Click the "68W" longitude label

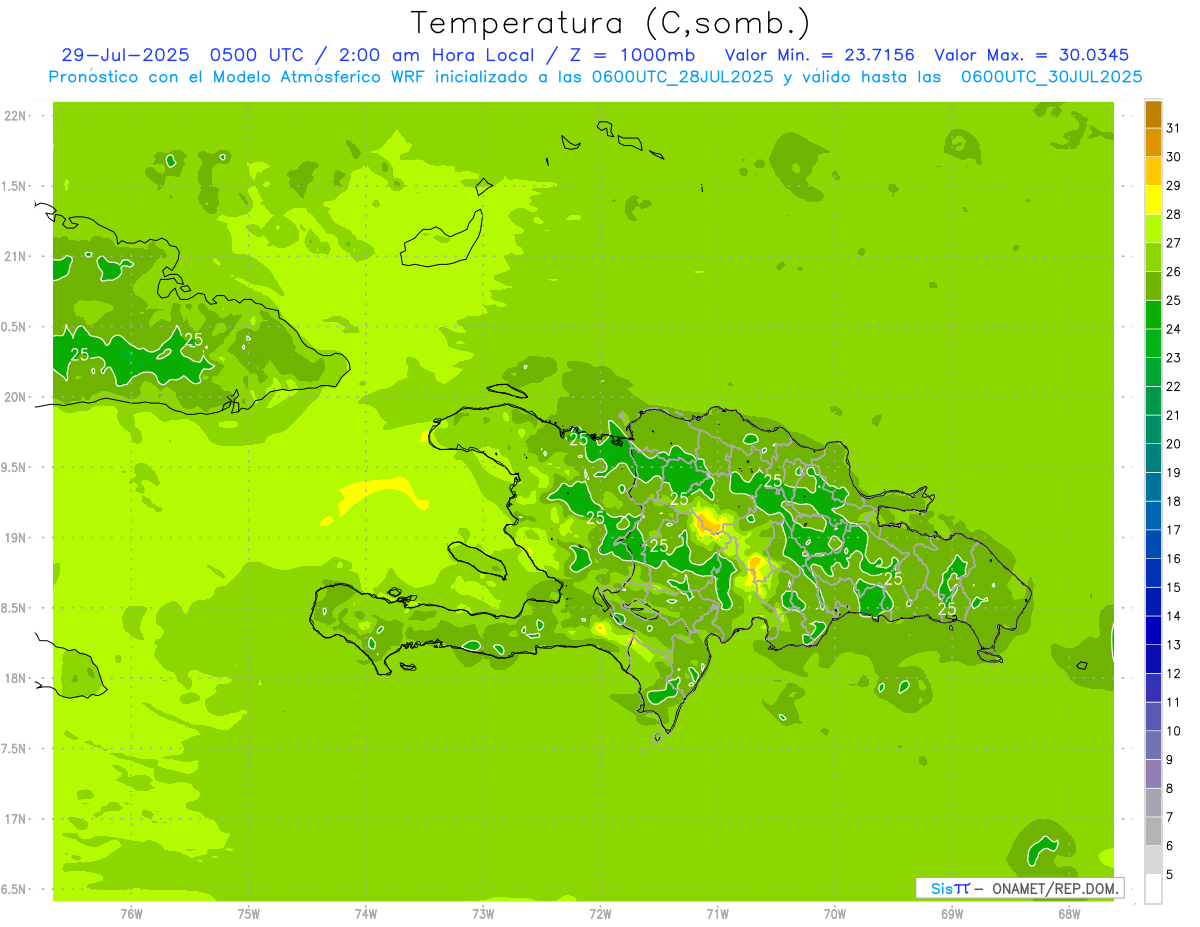click(x=1069, y=913)
